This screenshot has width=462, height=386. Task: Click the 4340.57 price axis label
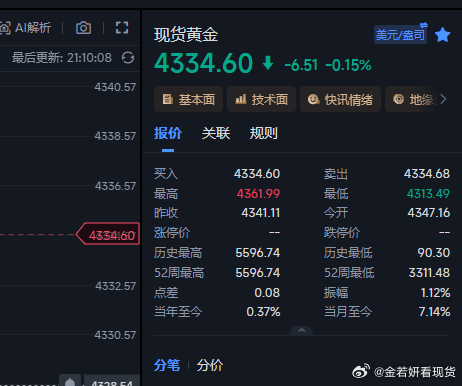coord(115,87)
